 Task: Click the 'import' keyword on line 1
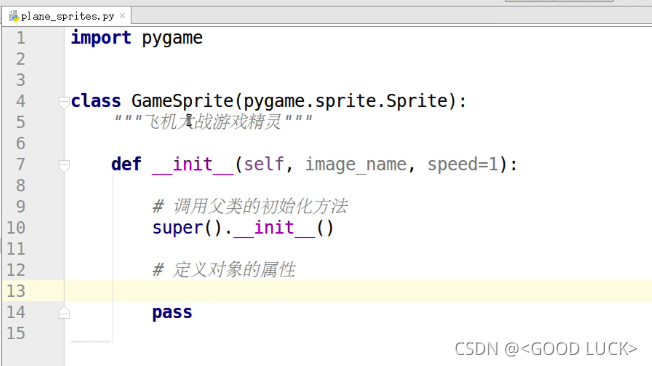[x=101, y=38]
